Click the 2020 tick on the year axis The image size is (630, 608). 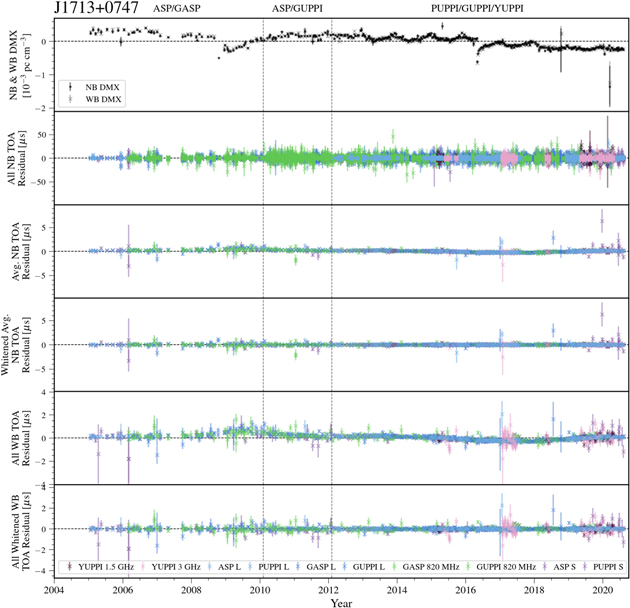[602, 590]
